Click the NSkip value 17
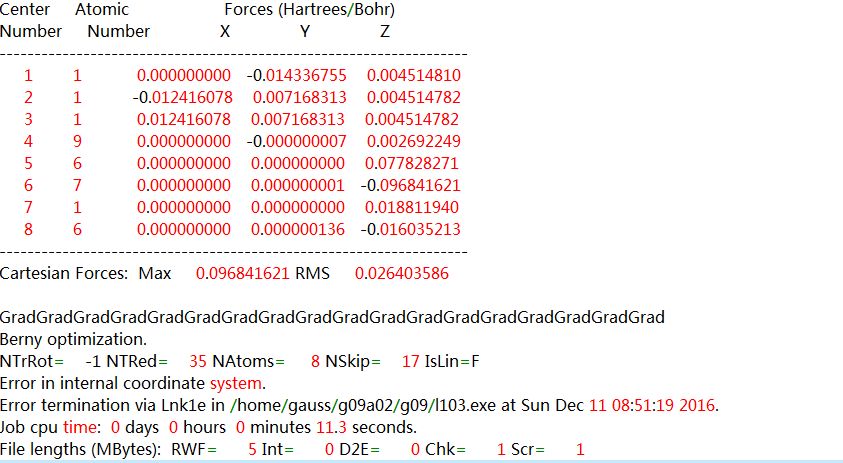 pos(411,362)
